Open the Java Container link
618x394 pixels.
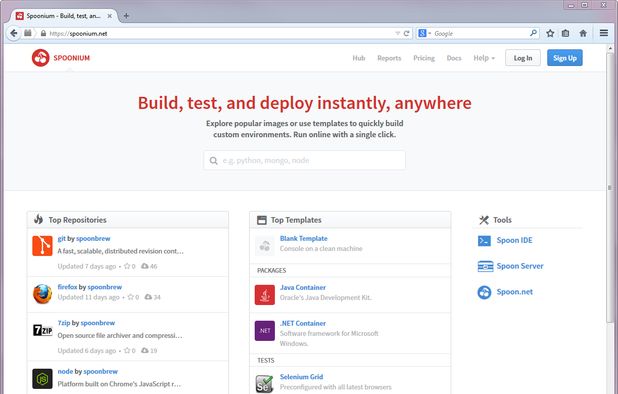pyautogui.click(x=303, y=287)
